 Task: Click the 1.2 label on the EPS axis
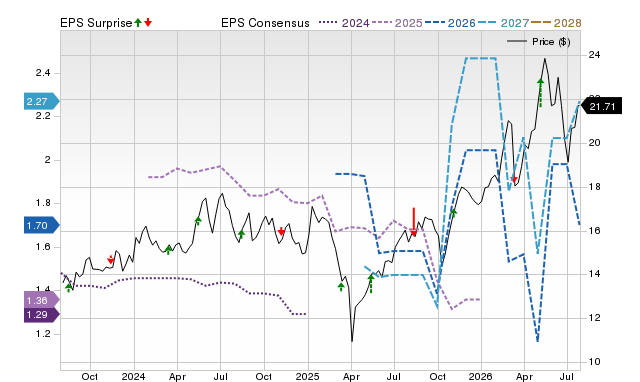point(43,334)
